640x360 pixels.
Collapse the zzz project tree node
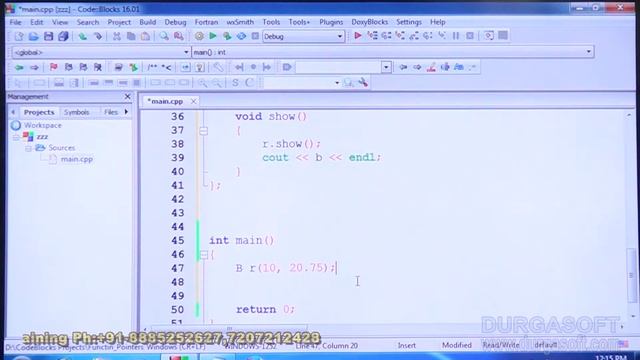pyautogui.click(x=16, y=137)
